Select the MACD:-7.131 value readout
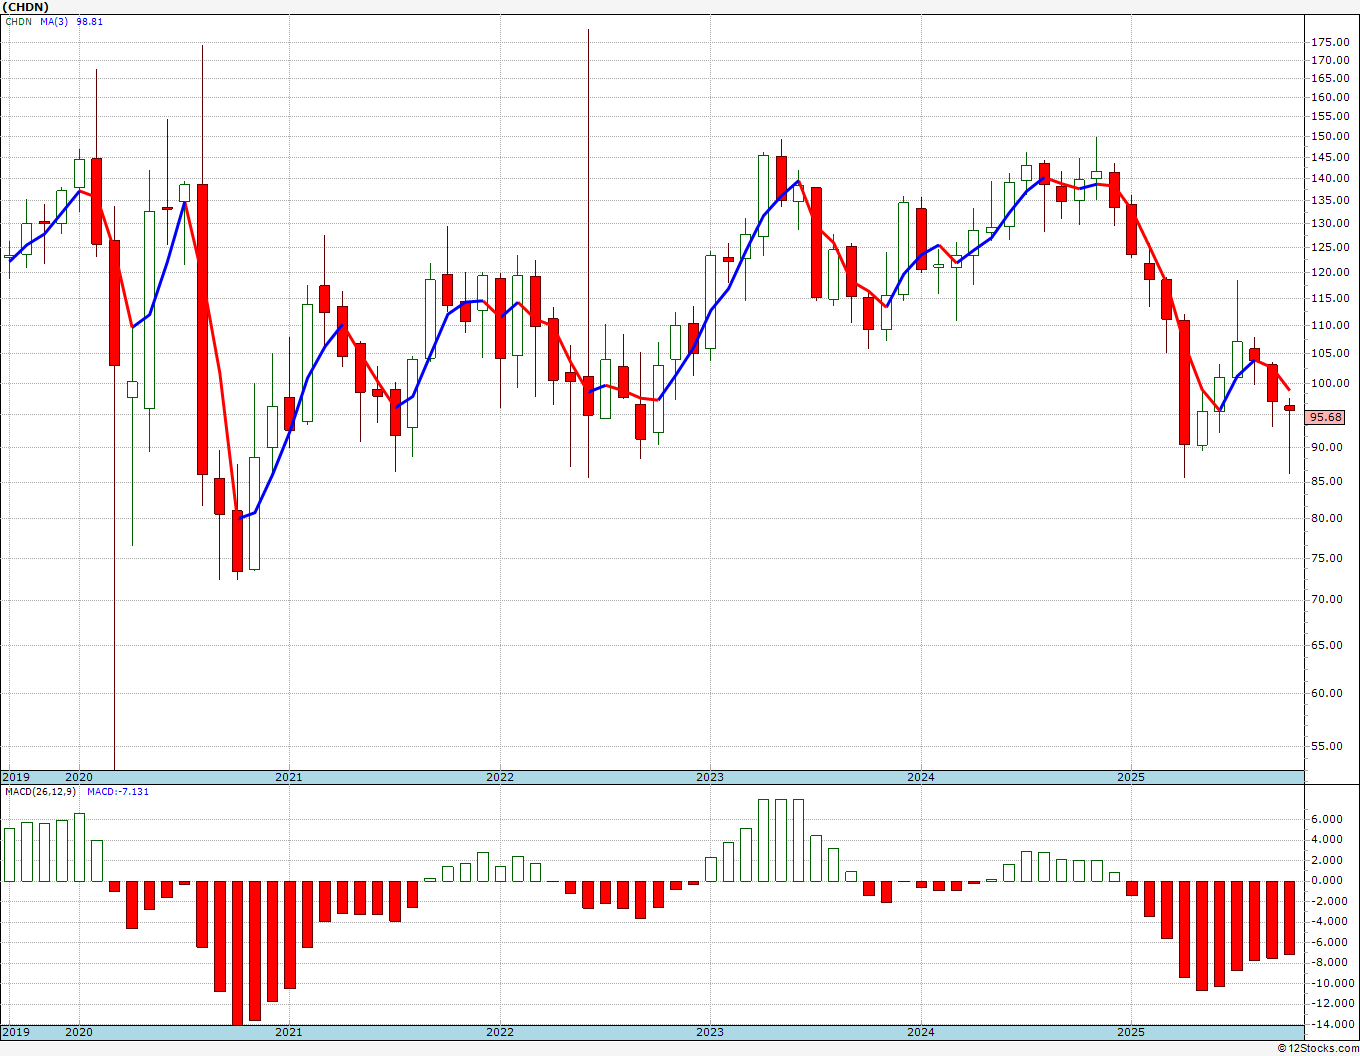The height and width of the screenshot is (1056, 1360). click(x=118, y=791)
